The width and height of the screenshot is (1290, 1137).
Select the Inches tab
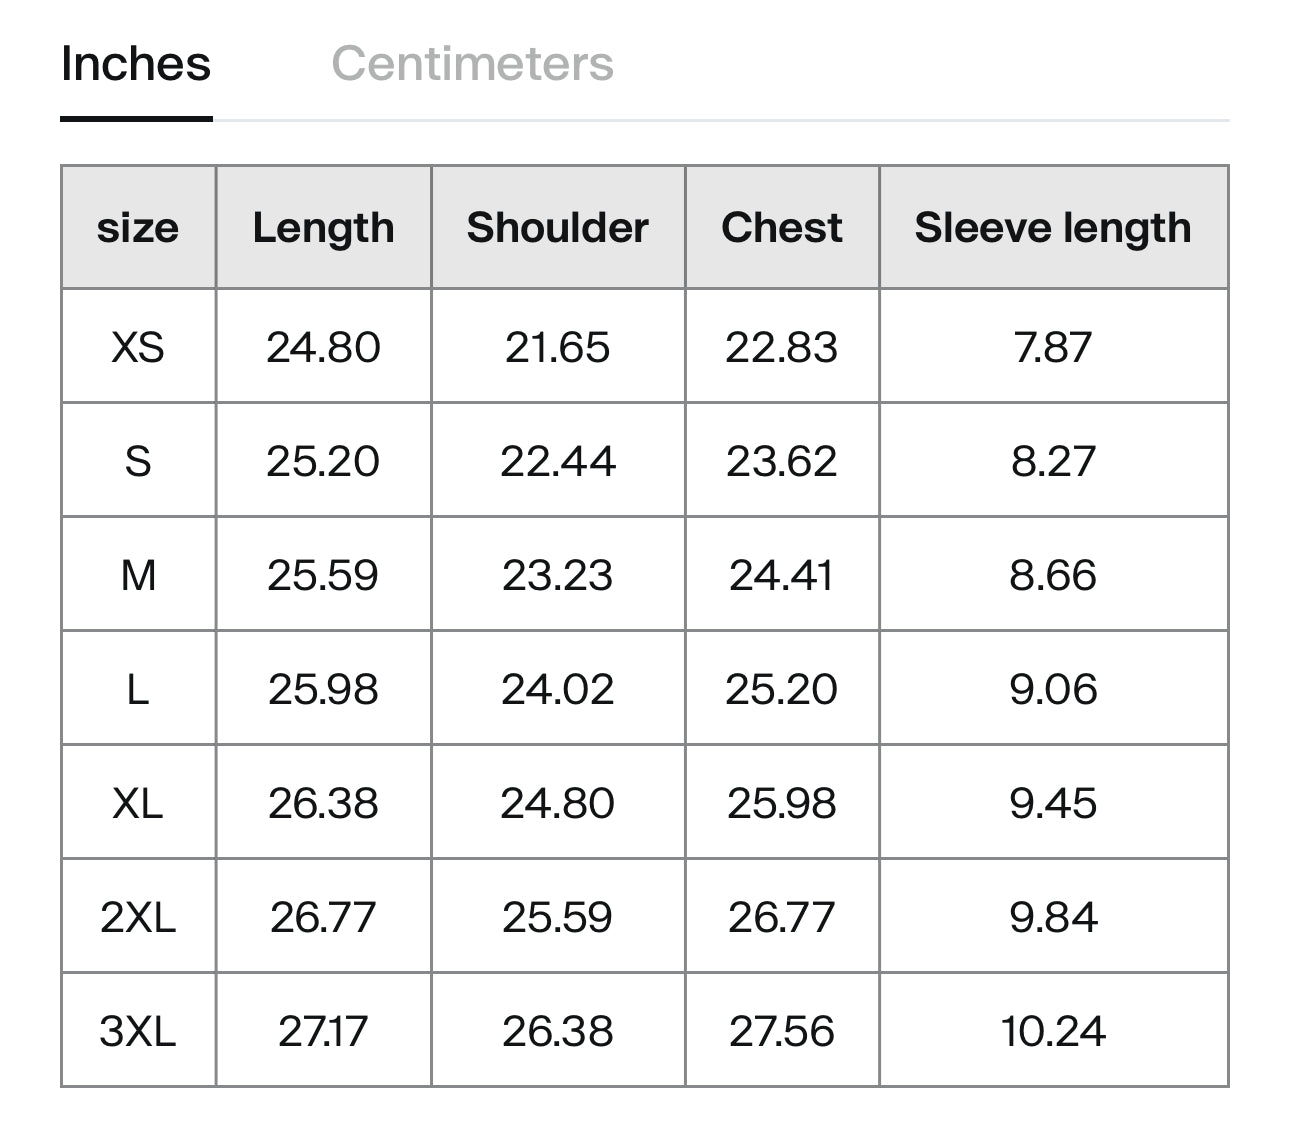point(136,64)
